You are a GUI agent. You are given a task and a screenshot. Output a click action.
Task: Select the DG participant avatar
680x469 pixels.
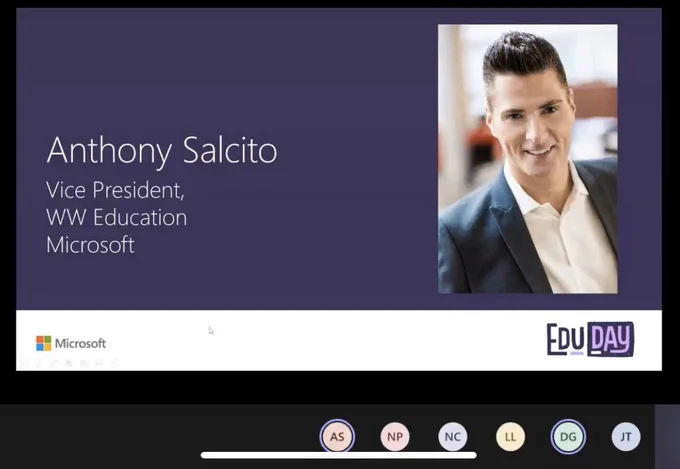[x=568, y=436]
